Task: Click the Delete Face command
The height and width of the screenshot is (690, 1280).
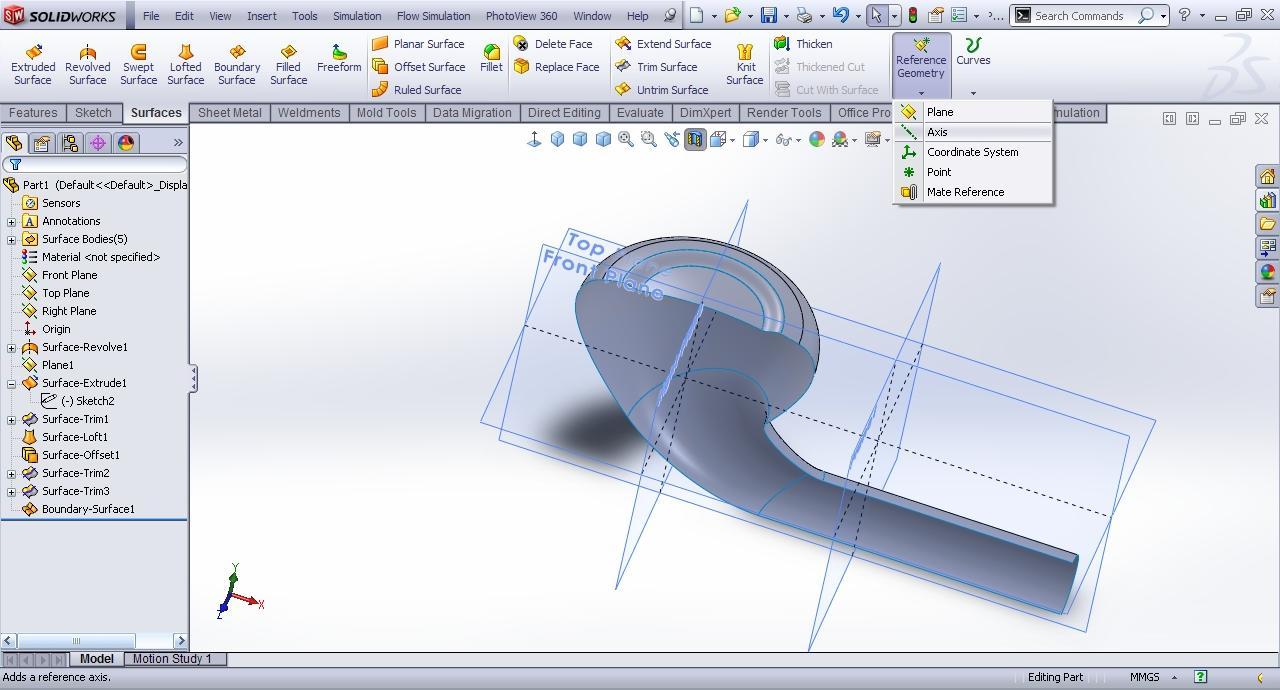Action: point(553,44)
